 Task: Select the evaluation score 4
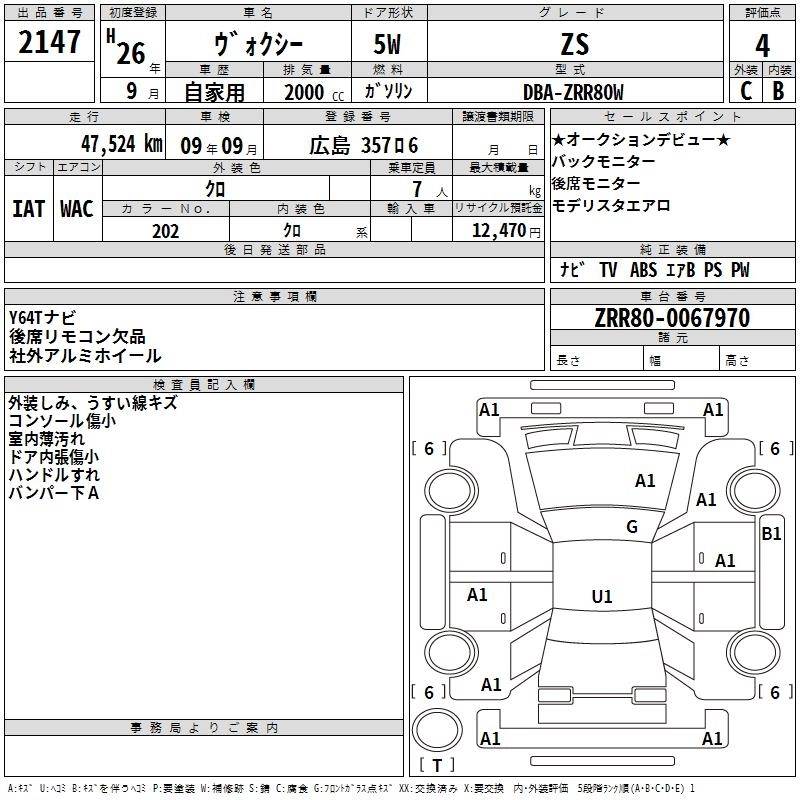click(x=762, y=45)
